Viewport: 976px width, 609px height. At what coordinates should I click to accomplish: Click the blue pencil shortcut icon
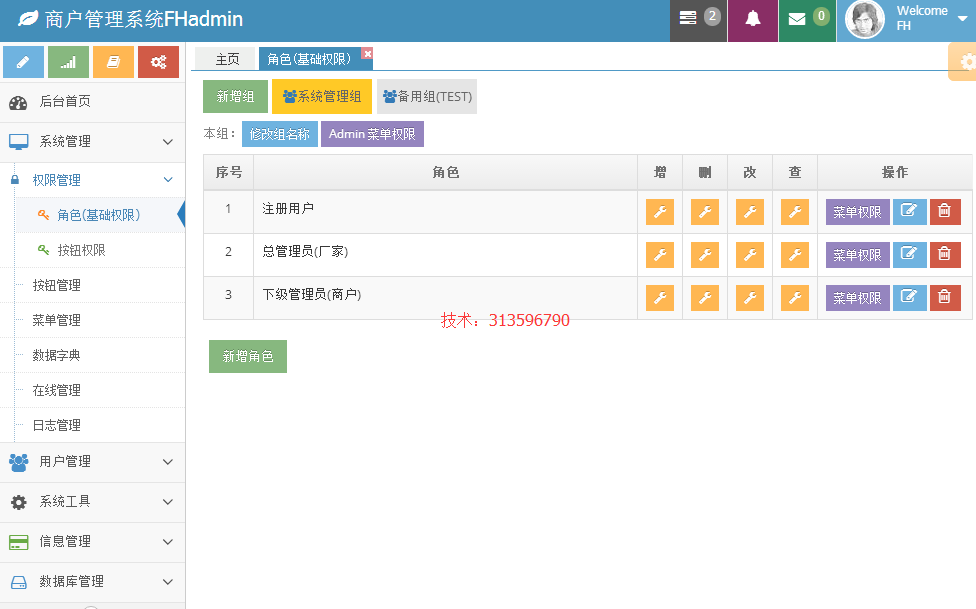point(23,62)
